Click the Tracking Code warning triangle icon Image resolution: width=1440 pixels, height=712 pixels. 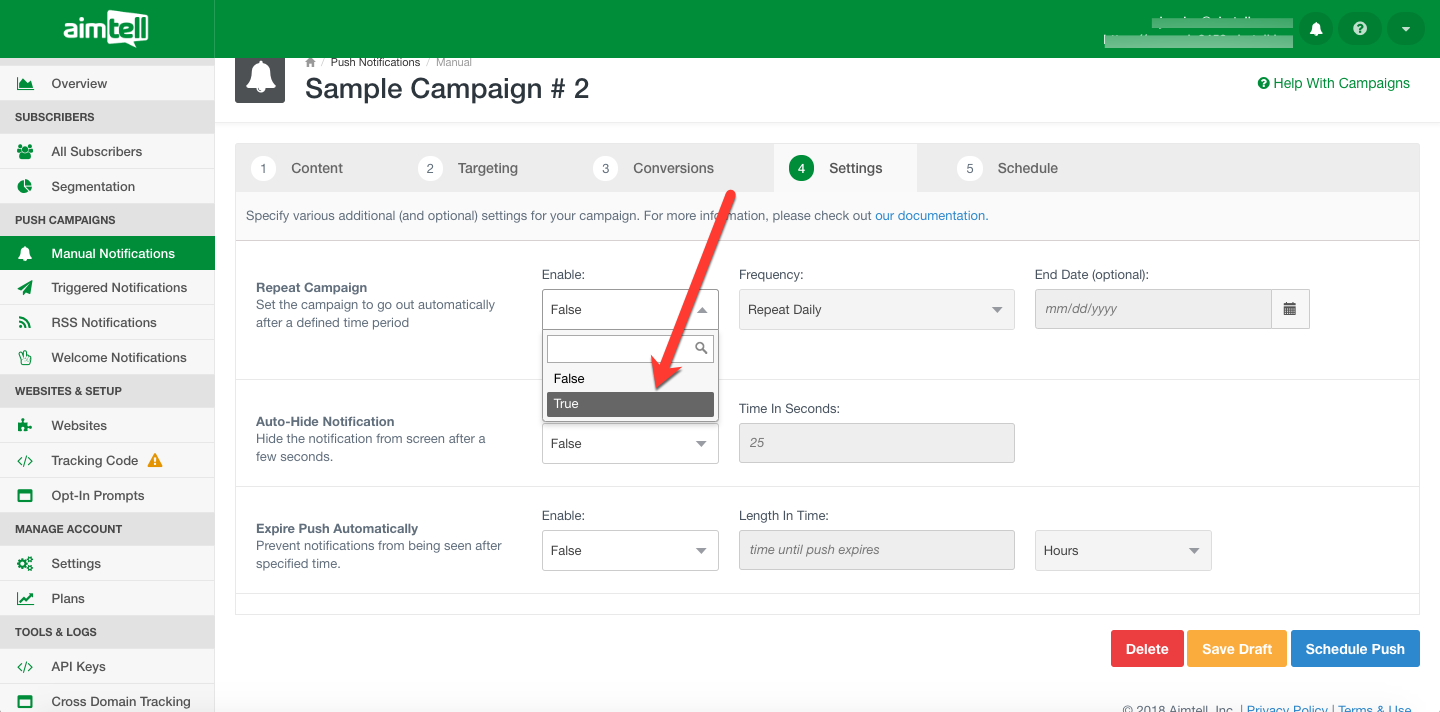(155, 461)
